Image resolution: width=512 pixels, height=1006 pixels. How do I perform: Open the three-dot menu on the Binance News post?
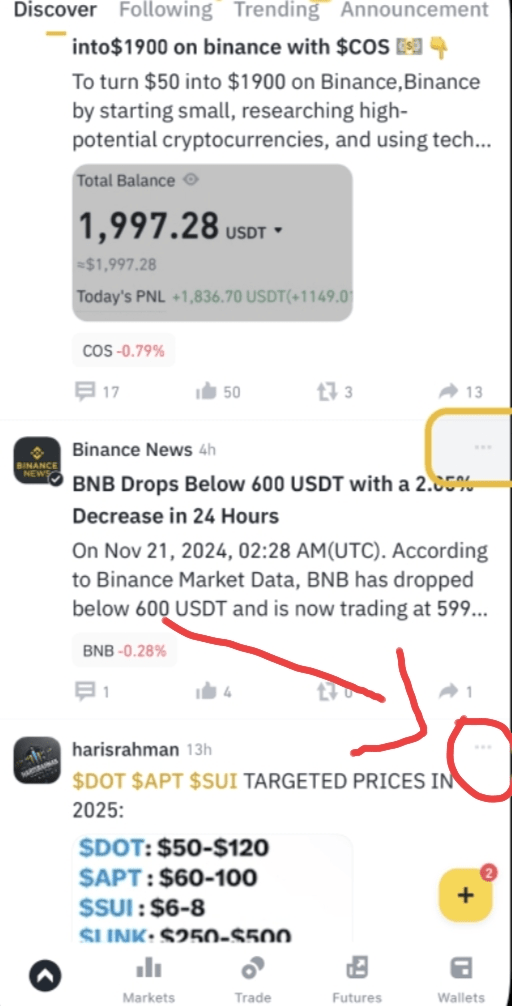[x=482, y=447]
